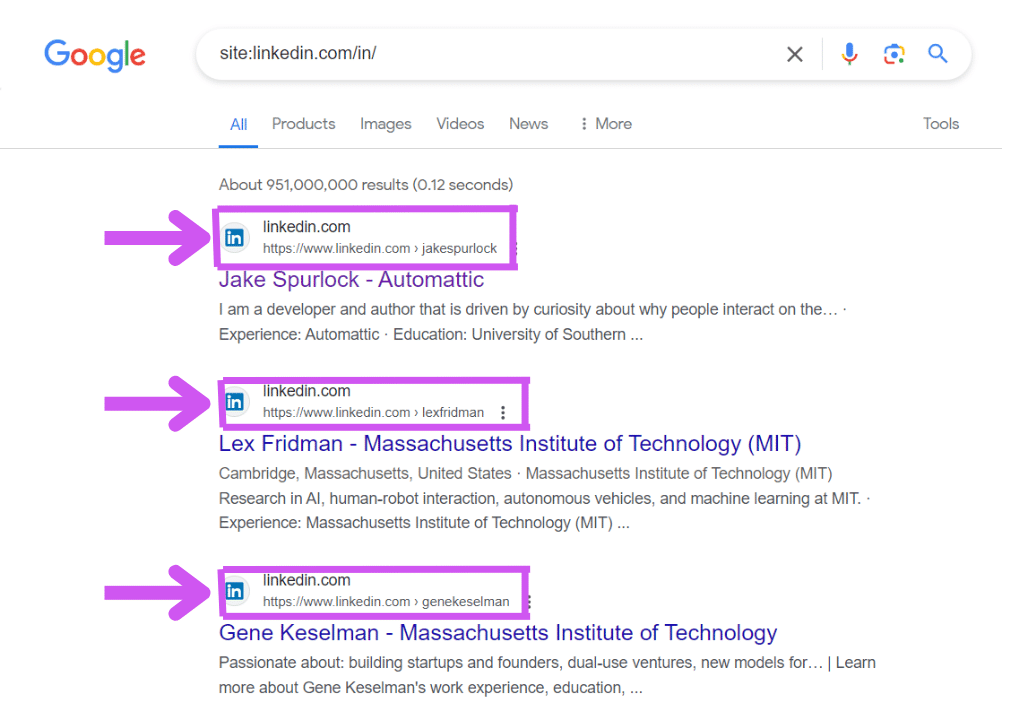Open the Jake Spurlock - Automattic result
Image resolution: width=1009 pixels, height=720 pixels.
click(351, 280)
